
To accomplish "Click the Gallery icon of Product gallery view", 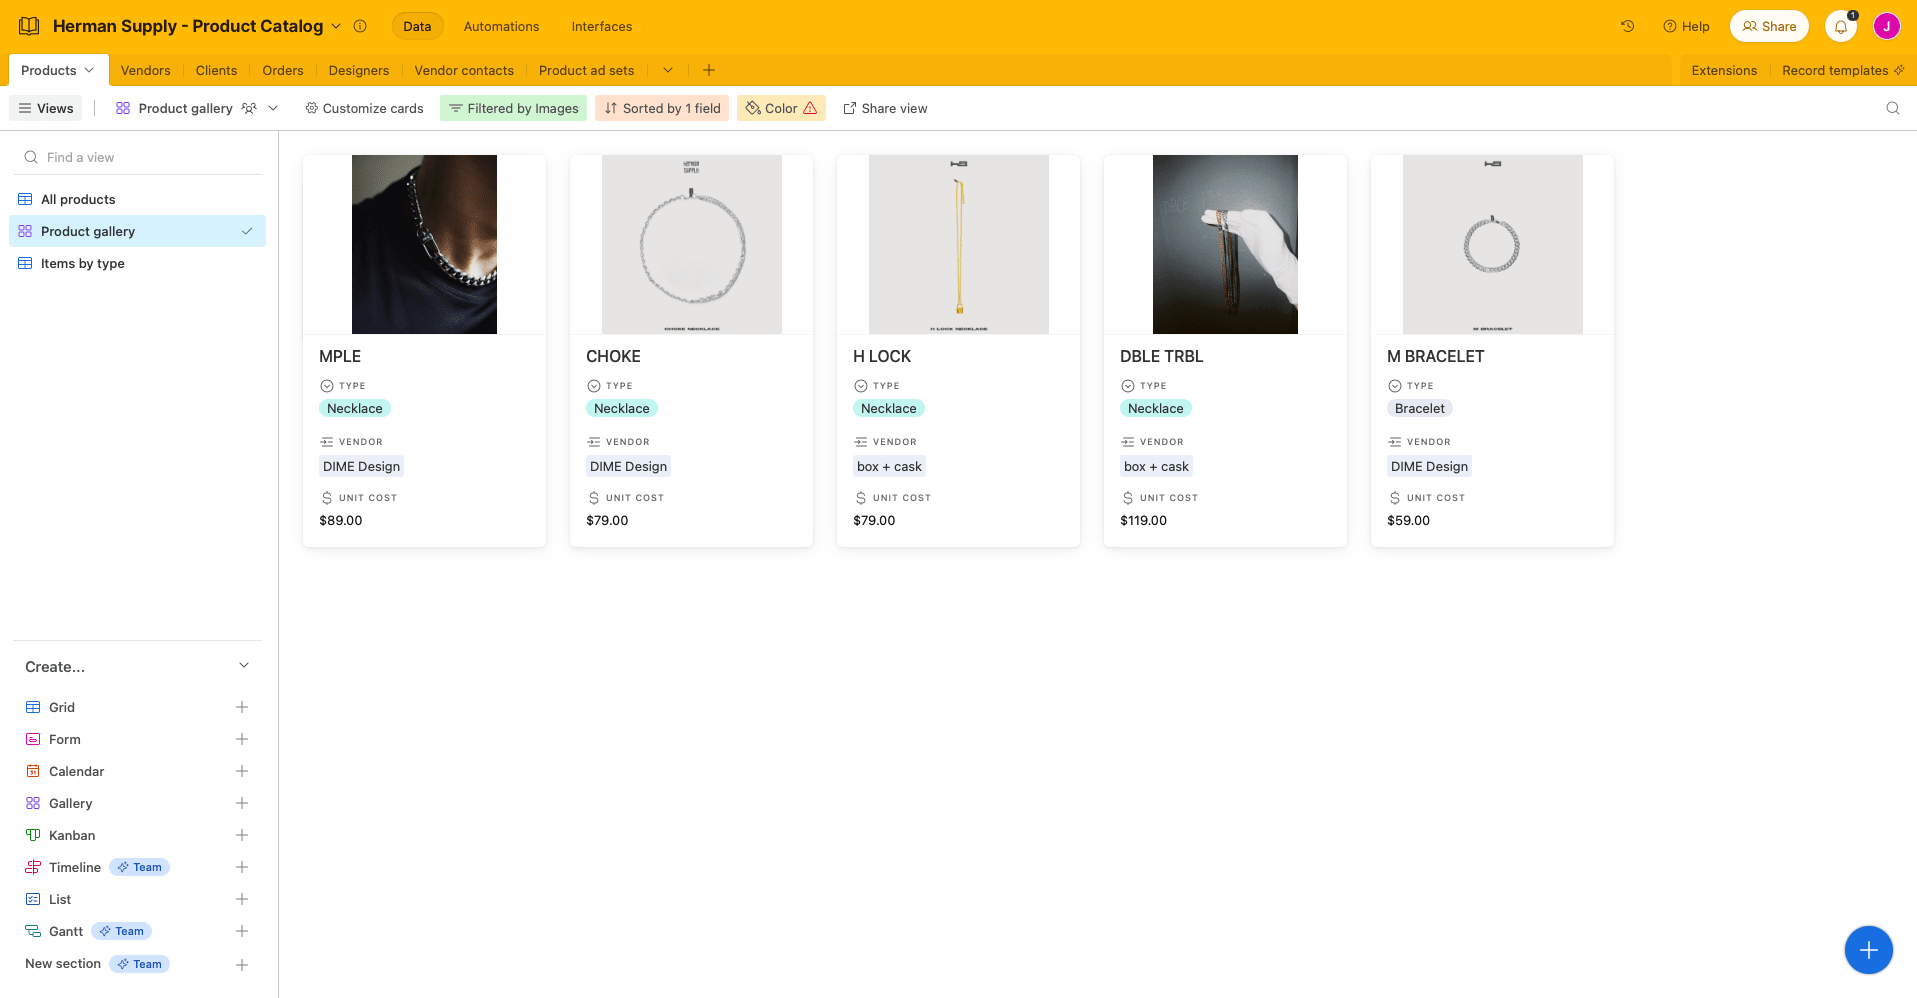I will coord(25,231).
